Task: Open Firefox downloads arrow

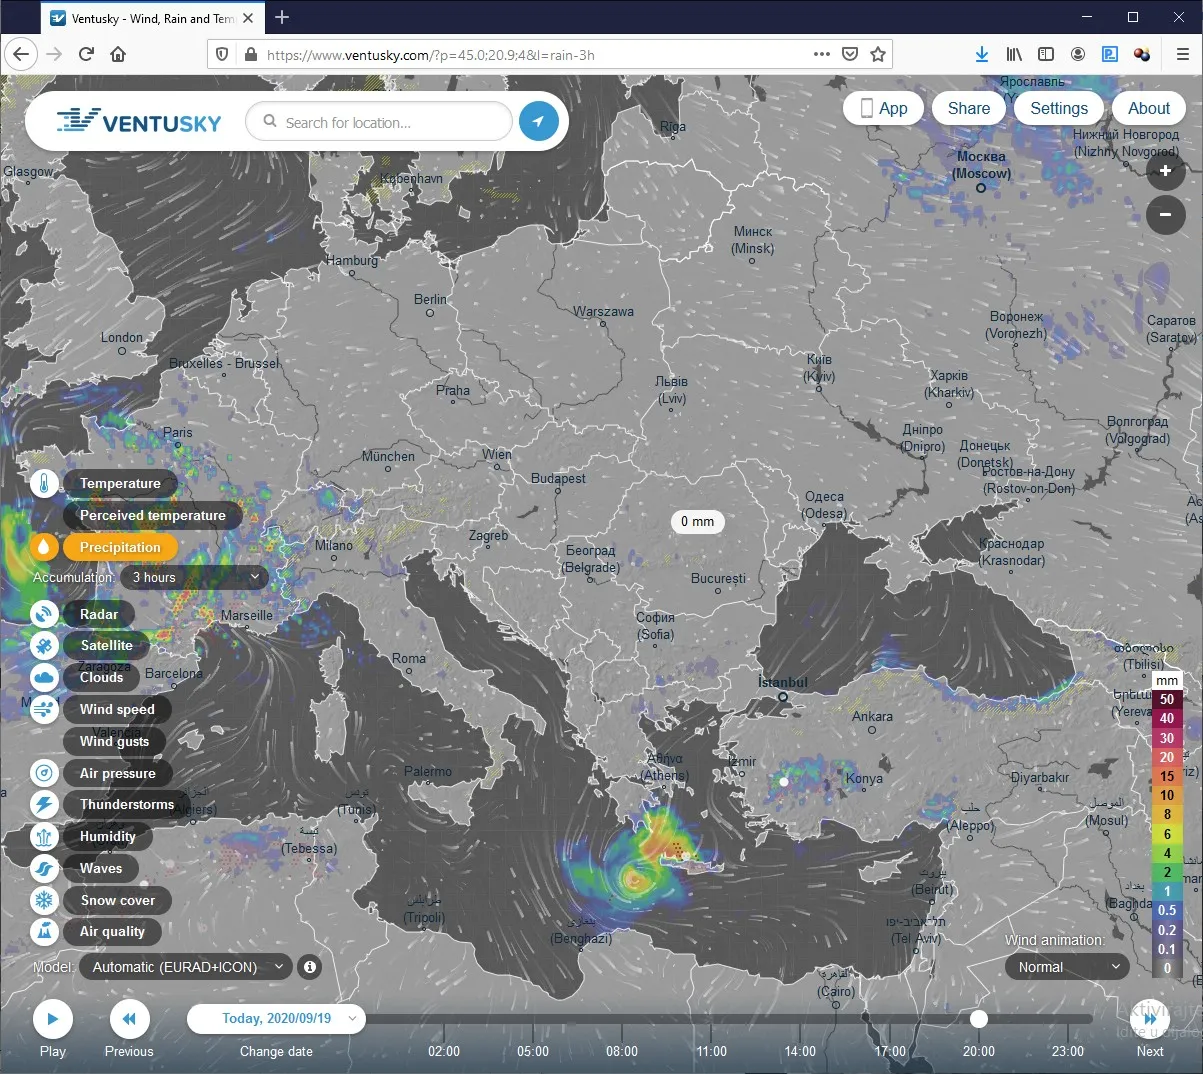Action: (x=982, y=54)
